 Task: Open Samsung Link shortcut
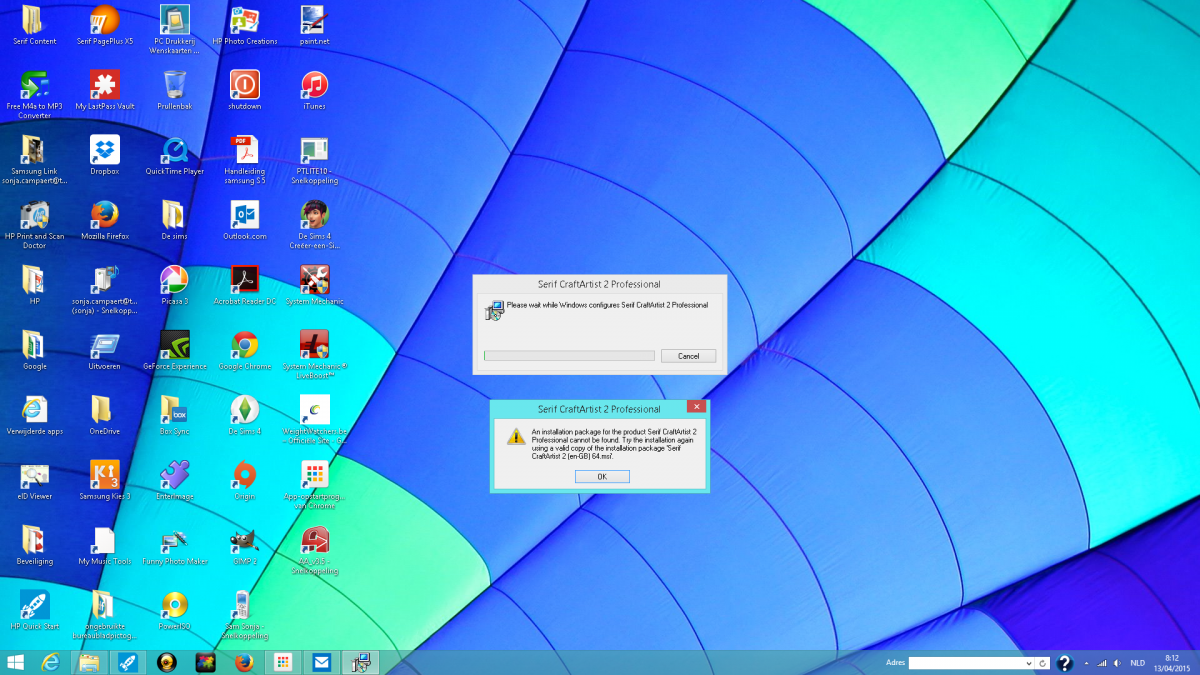(x=35, y=160)
